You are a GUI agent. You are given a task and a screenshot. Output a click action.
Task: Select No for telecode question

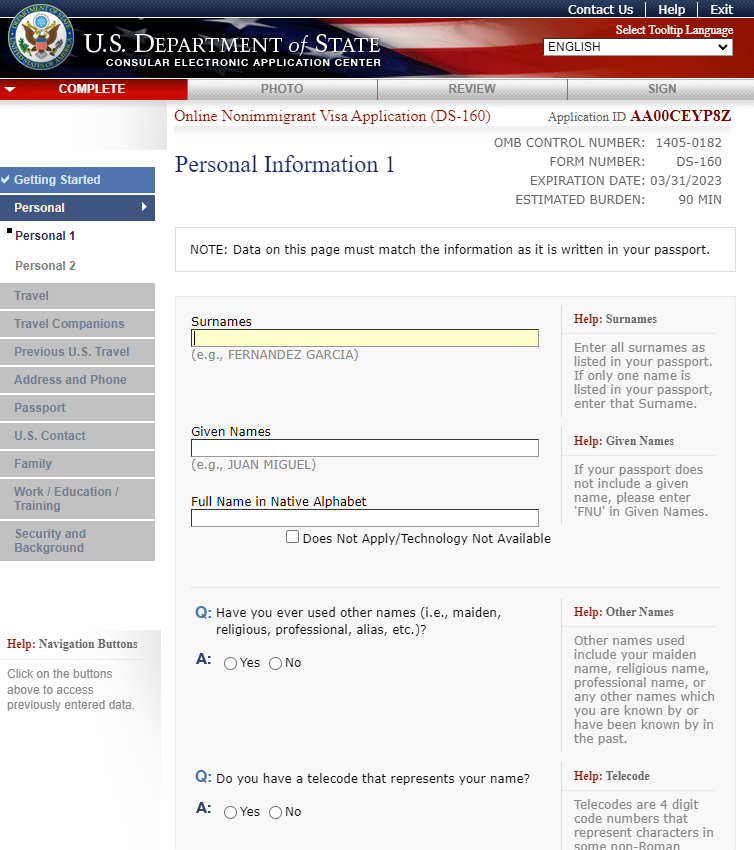pos(275,812)
